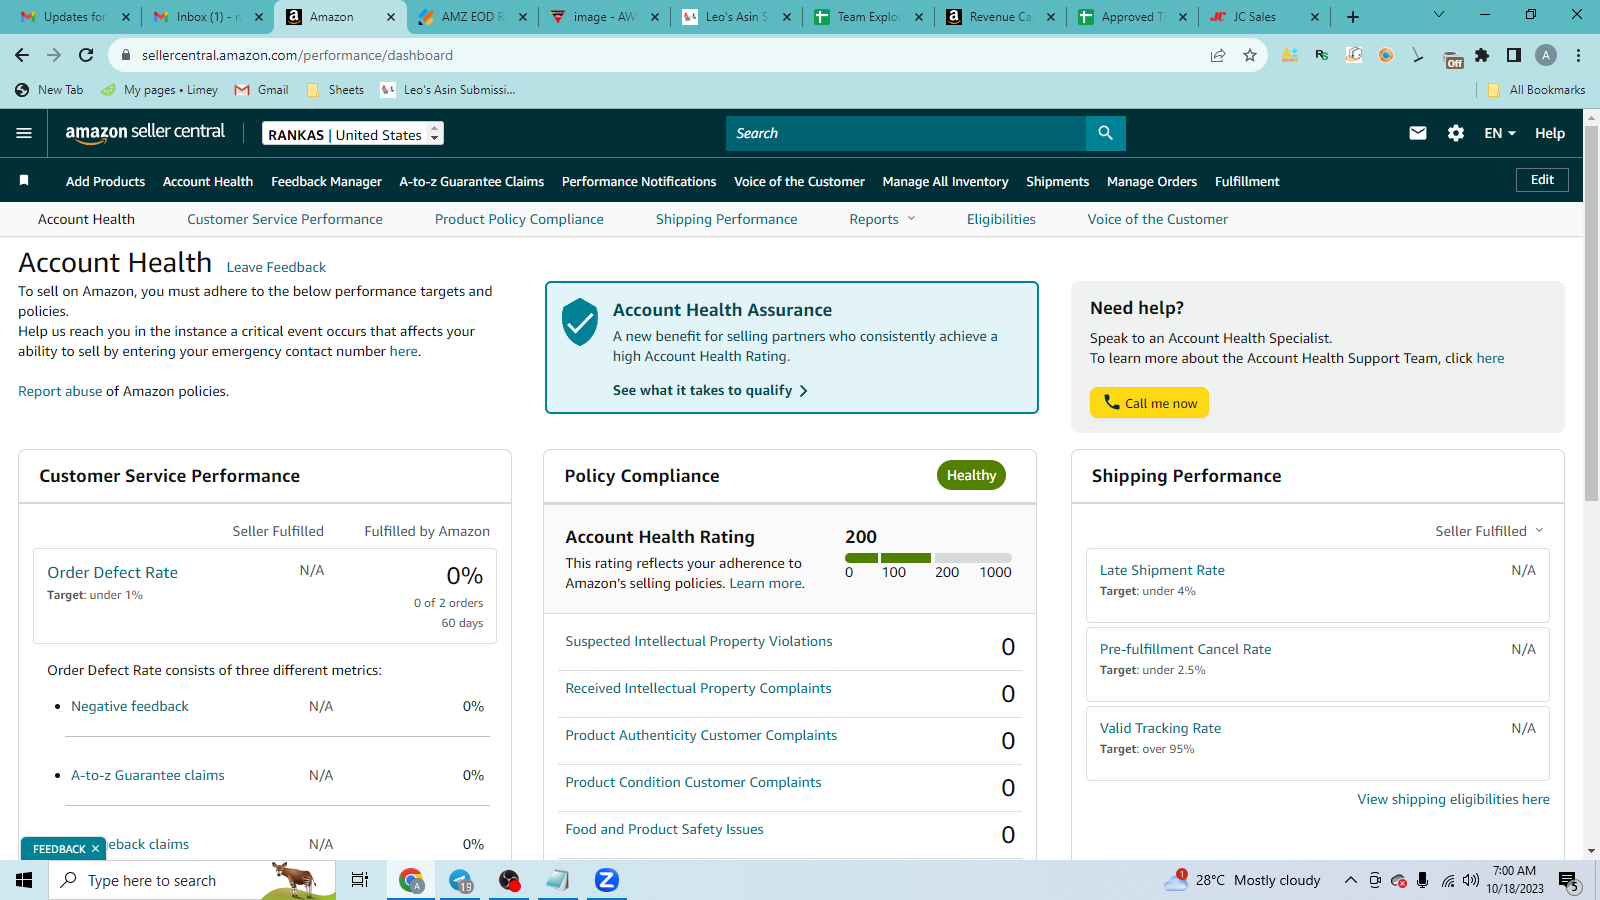Open the Chrome tab search chevron
The image size is (1600, 900).
point(1439,16)
